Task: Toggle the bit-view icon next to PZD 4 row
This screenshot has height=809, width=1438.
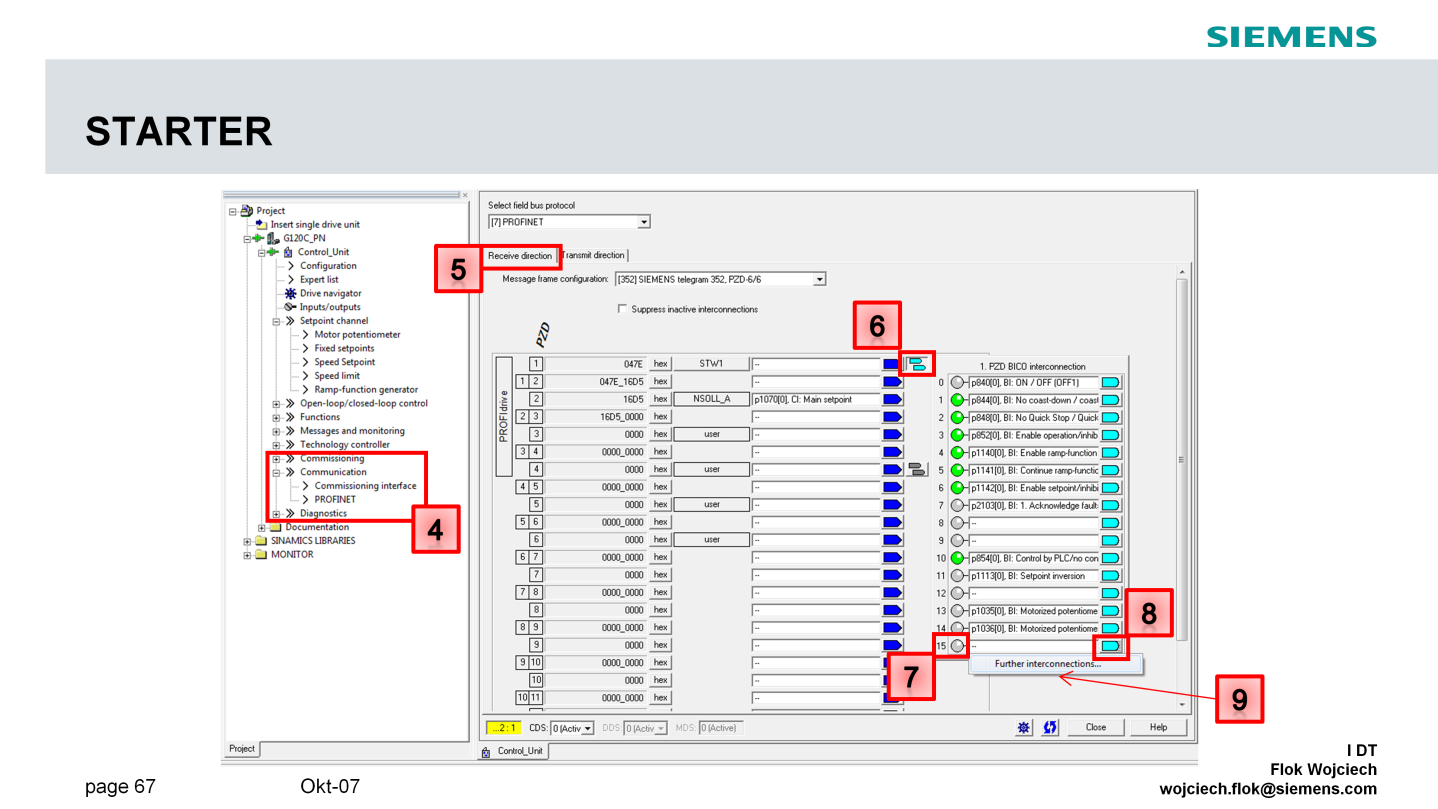Action: (917, 469)
